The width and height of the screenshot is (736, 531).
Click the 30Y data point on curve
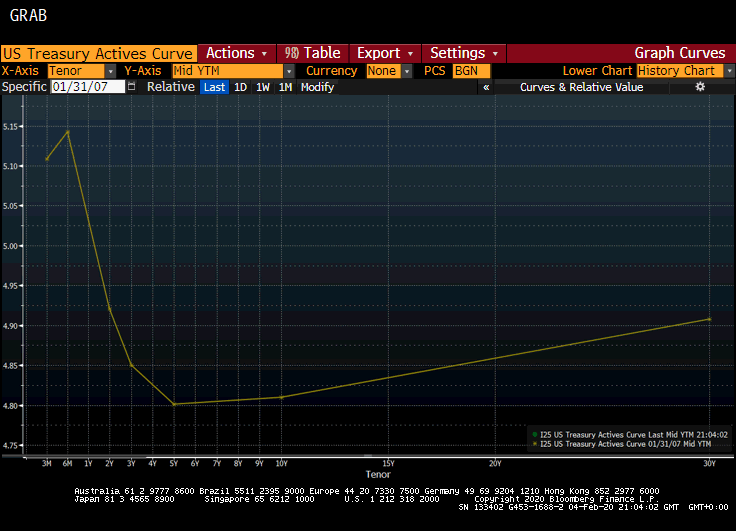[x=709, y=319]
